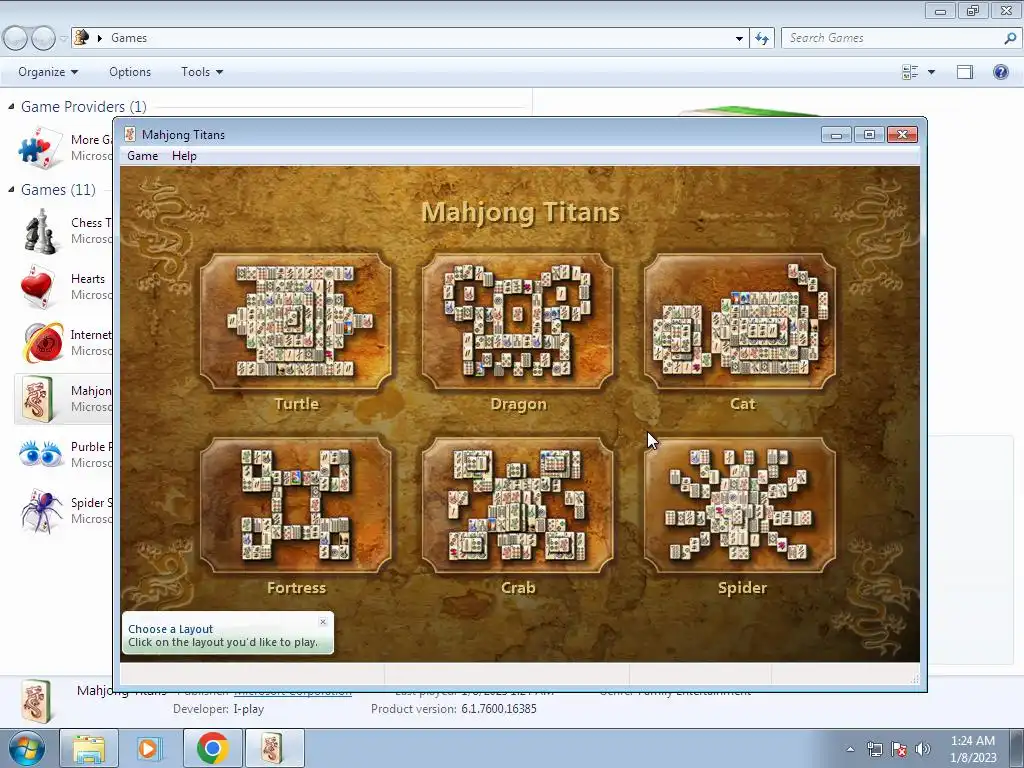Select the Chess Titans icon

tap(40, 231)
